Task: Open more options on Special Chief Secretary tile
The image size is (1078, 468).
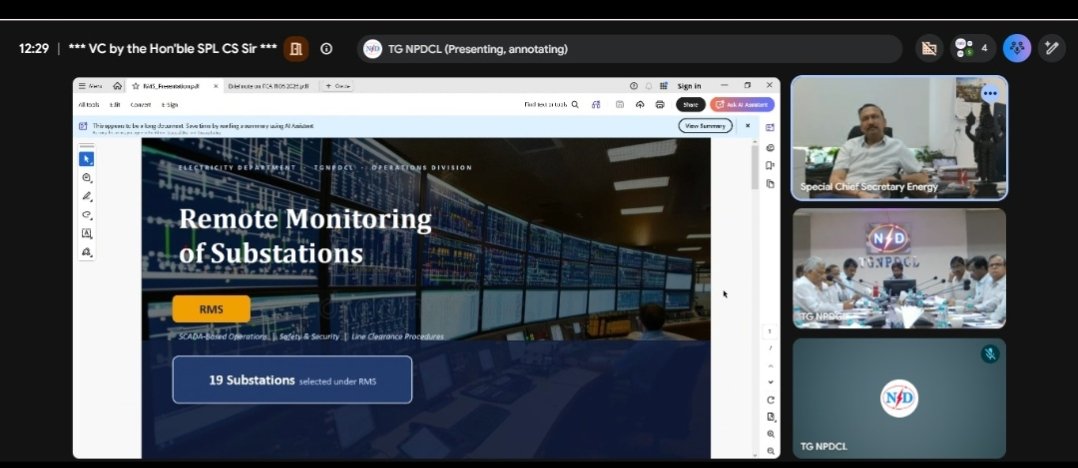Action: coord(990,93)
